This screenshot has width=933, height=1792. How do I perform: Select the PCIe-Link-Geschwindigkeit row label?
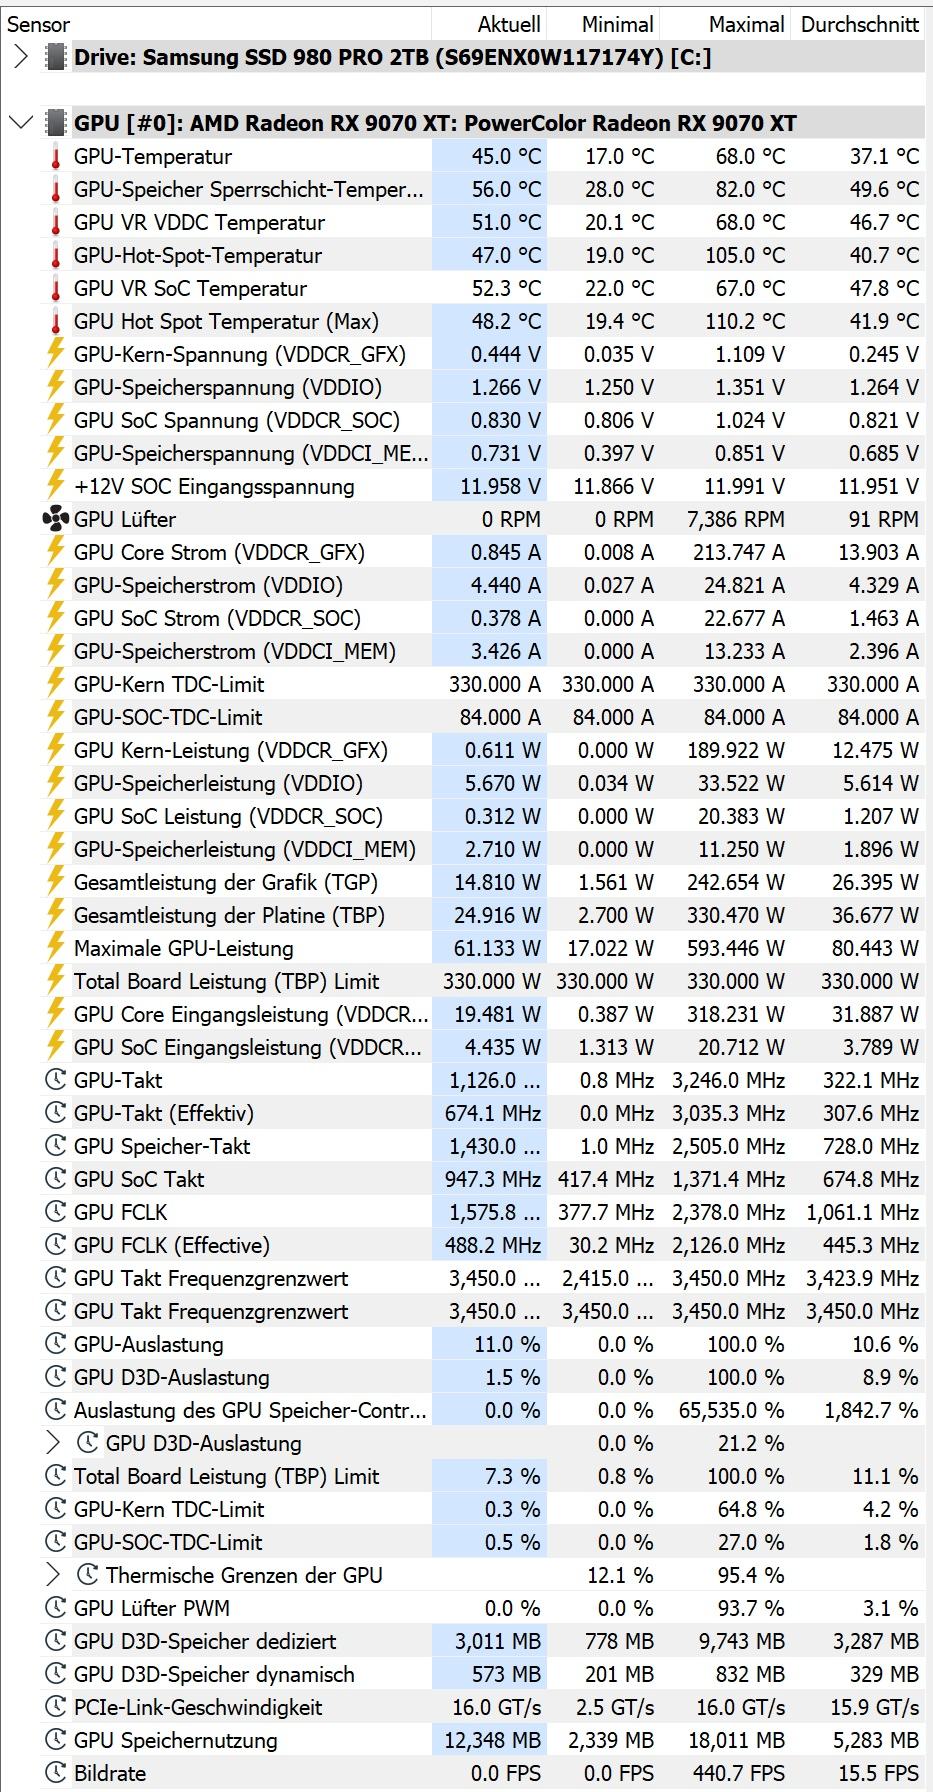[198, 1708]
